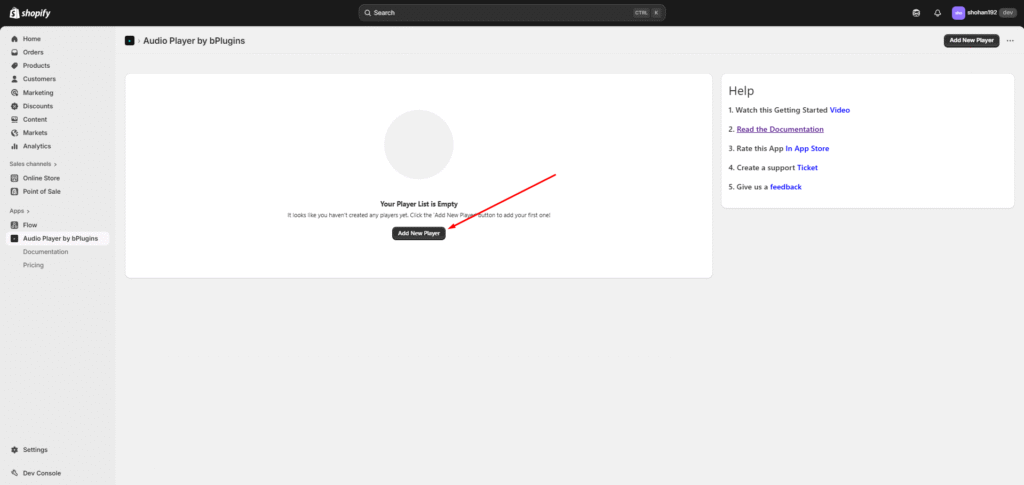Open Dev Console at bottom left

click(40, 472)
